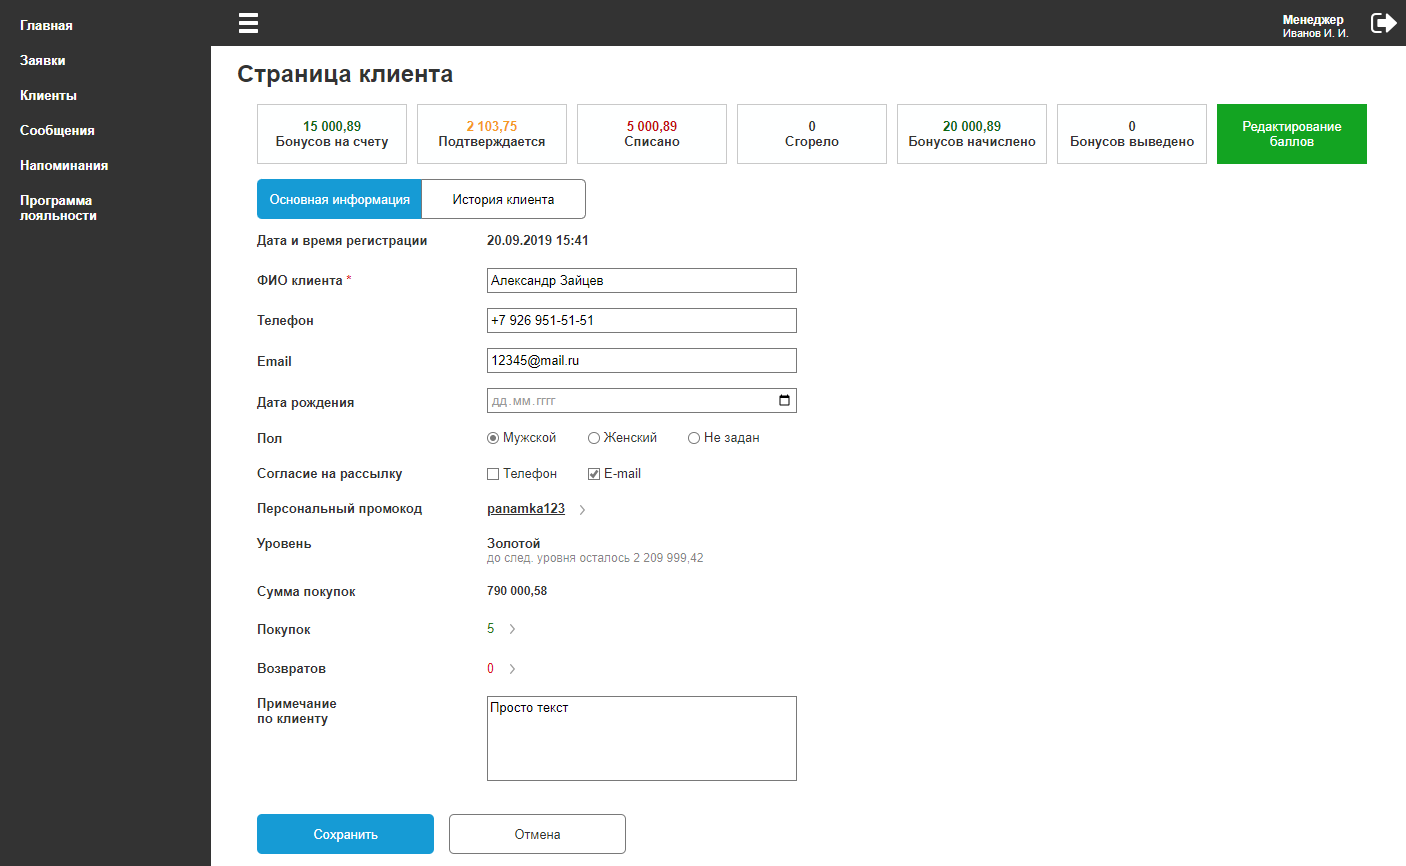Select the Мужской gender radio button
Viewport: 1406px width, 866px height.
[493, 438]
